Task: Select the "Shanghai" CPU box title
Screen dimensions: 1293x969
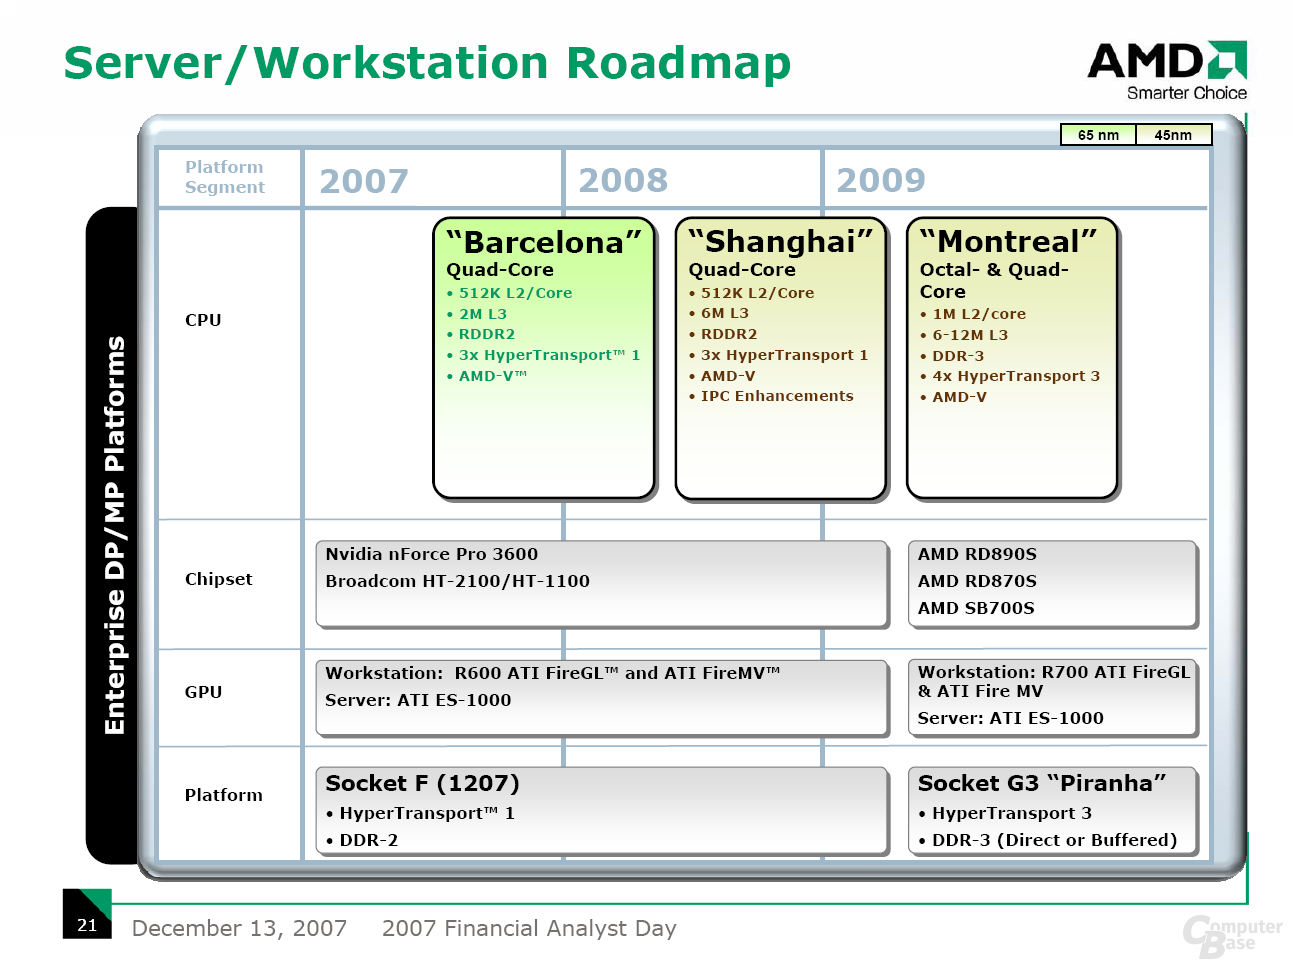Action: [x=780, y=241]
